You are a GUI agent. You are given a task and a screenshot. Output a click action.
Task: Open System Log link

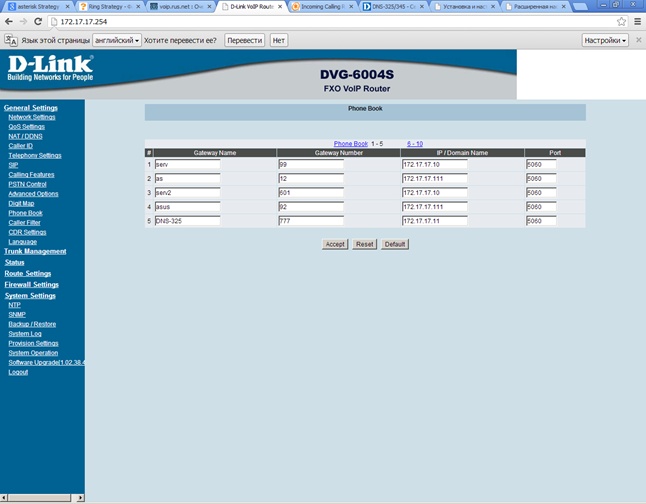point(25,333)
